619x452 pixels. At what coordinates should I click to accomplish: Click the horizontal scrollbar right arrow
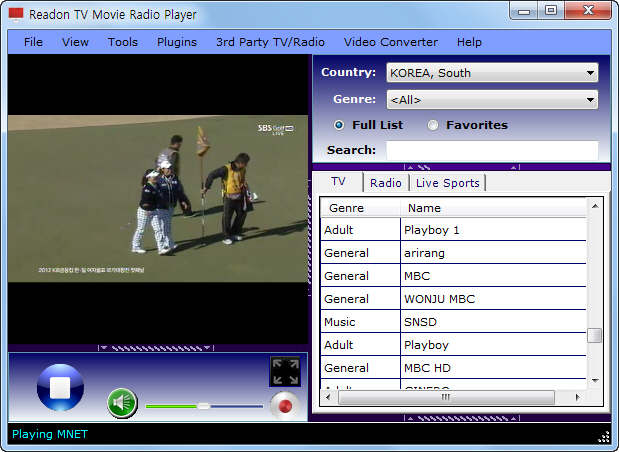pyautogui.click(x=577, y=397)
